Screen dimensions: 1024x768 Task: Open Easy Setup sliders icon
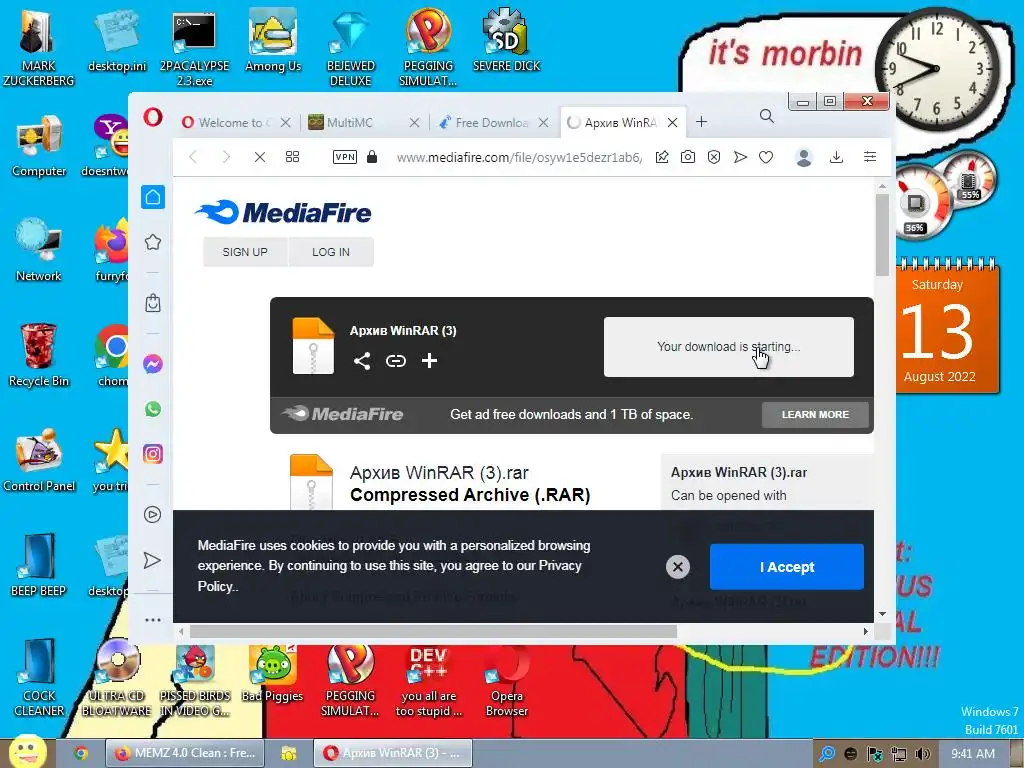(870, 157)
